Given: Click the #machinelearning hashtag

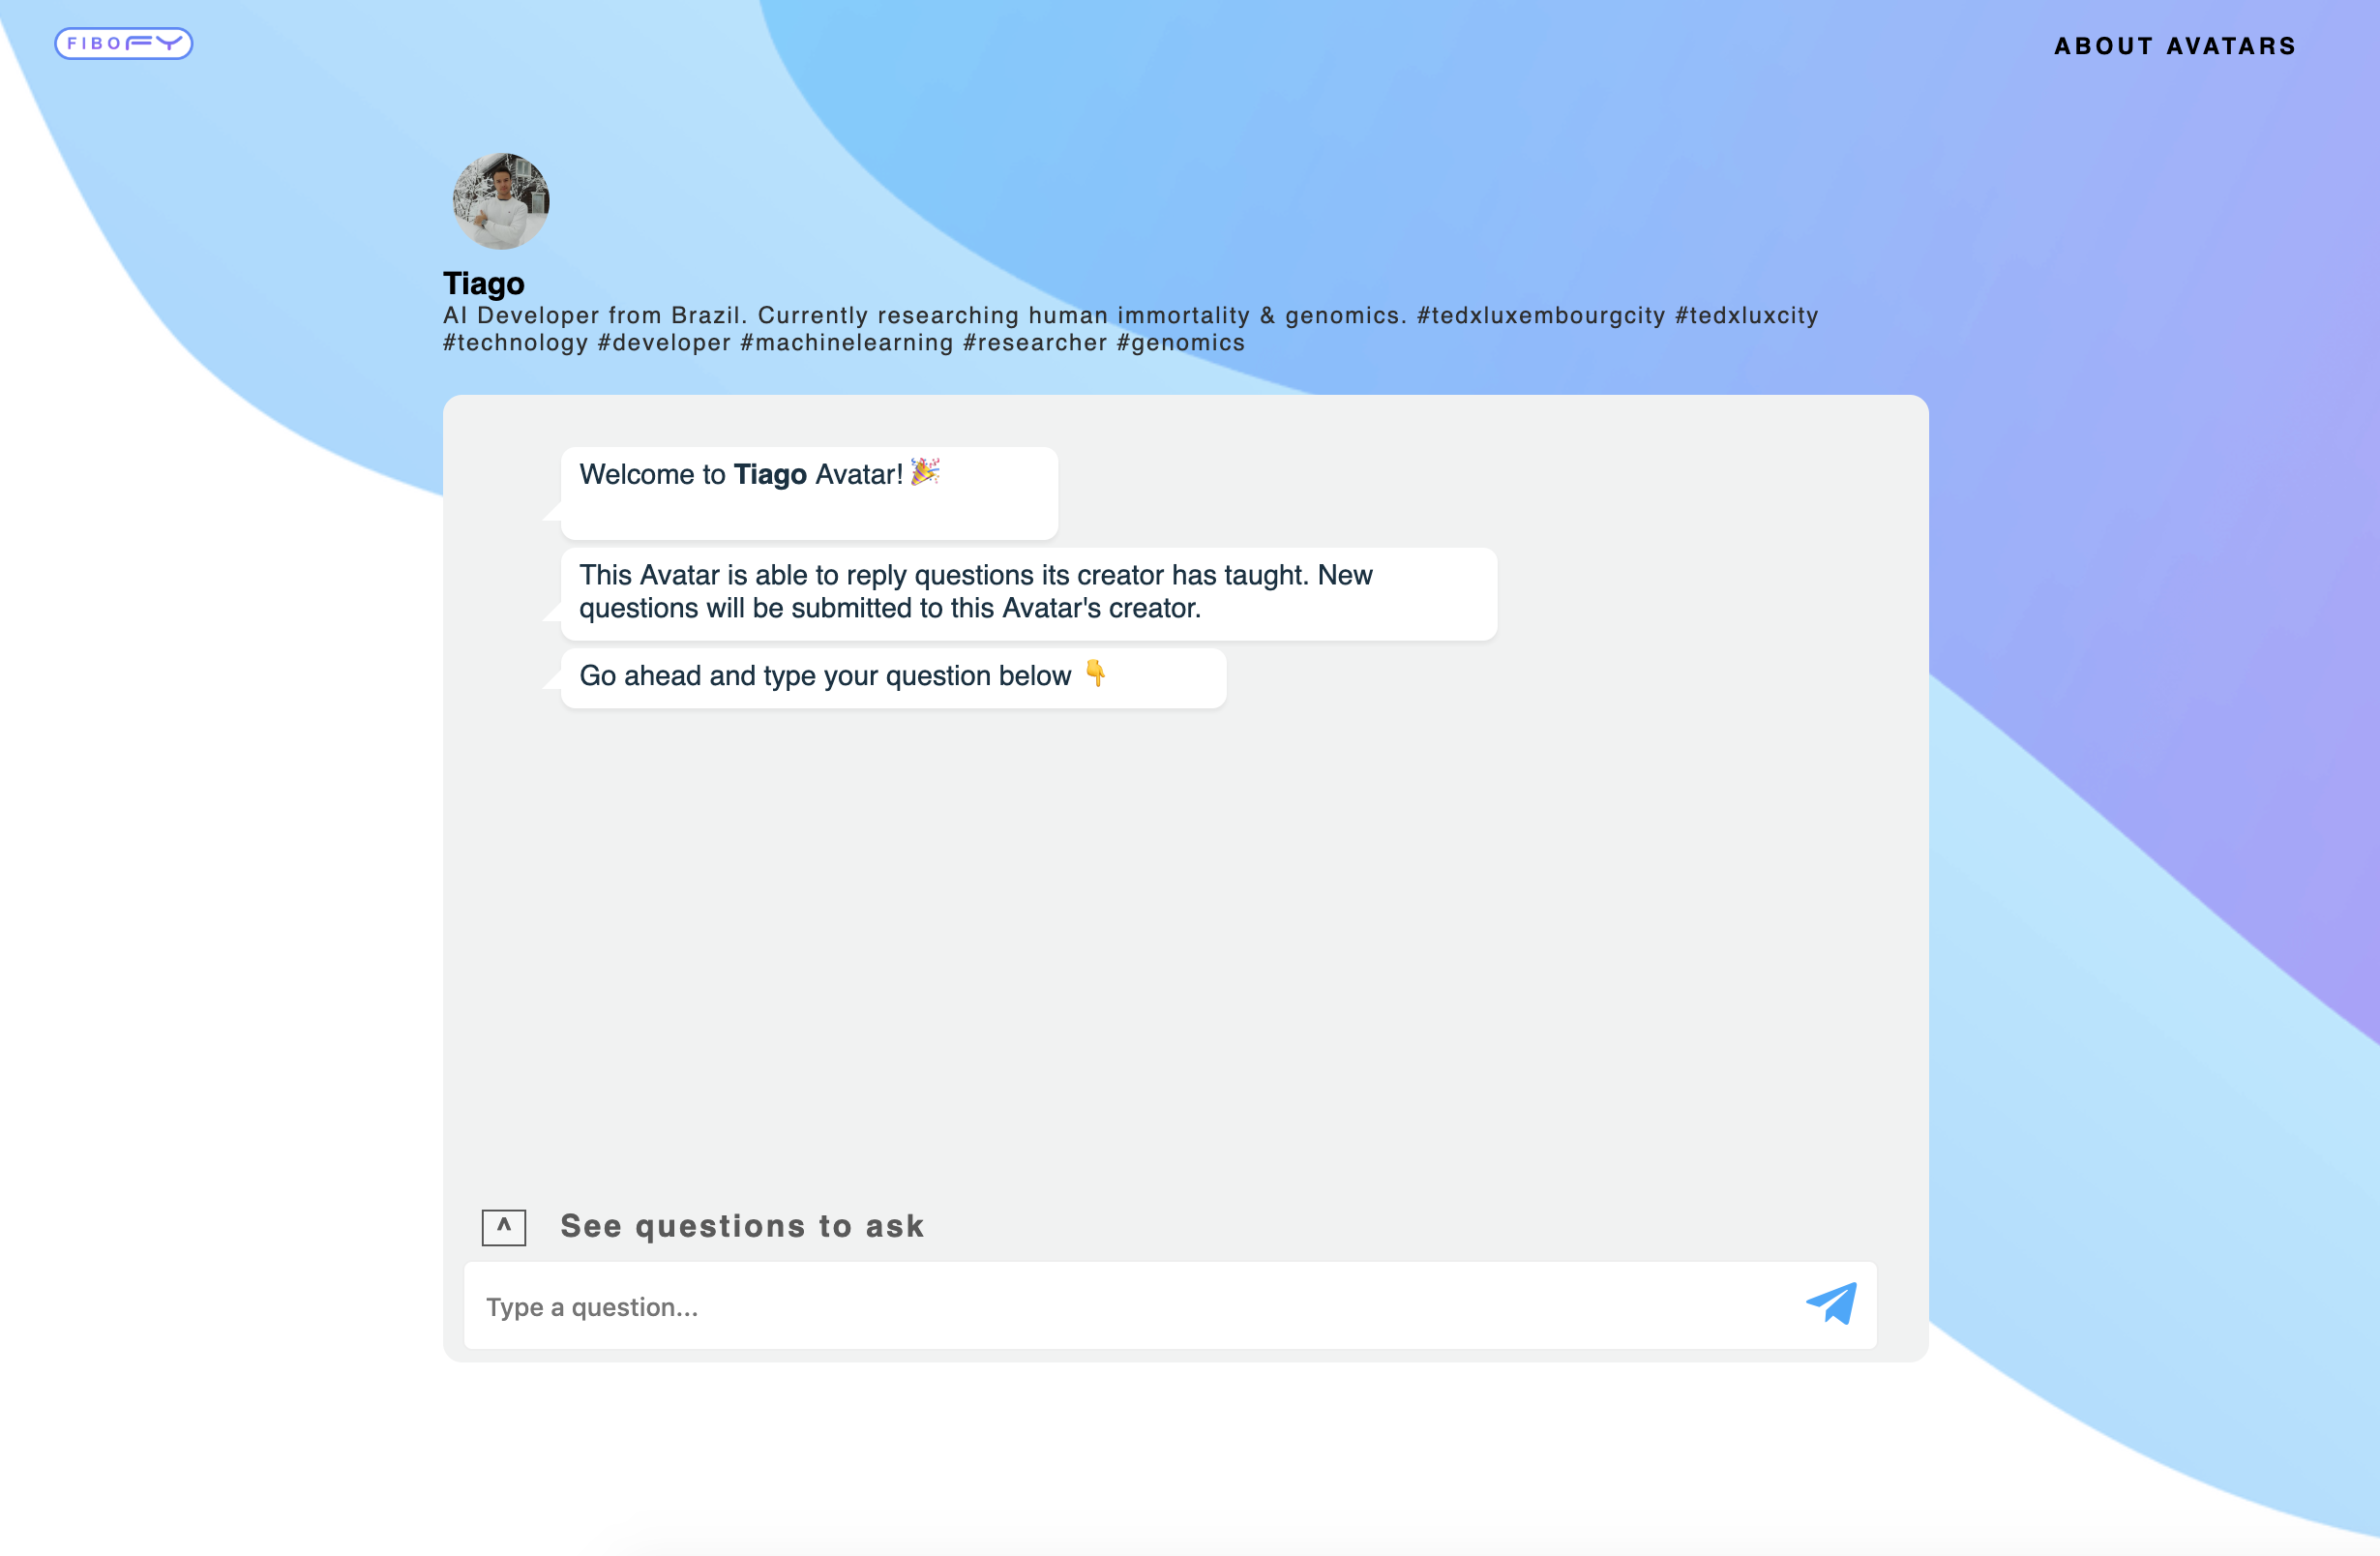Looking at the screenshot, I should pyautogui.click(x=847, y=342).
